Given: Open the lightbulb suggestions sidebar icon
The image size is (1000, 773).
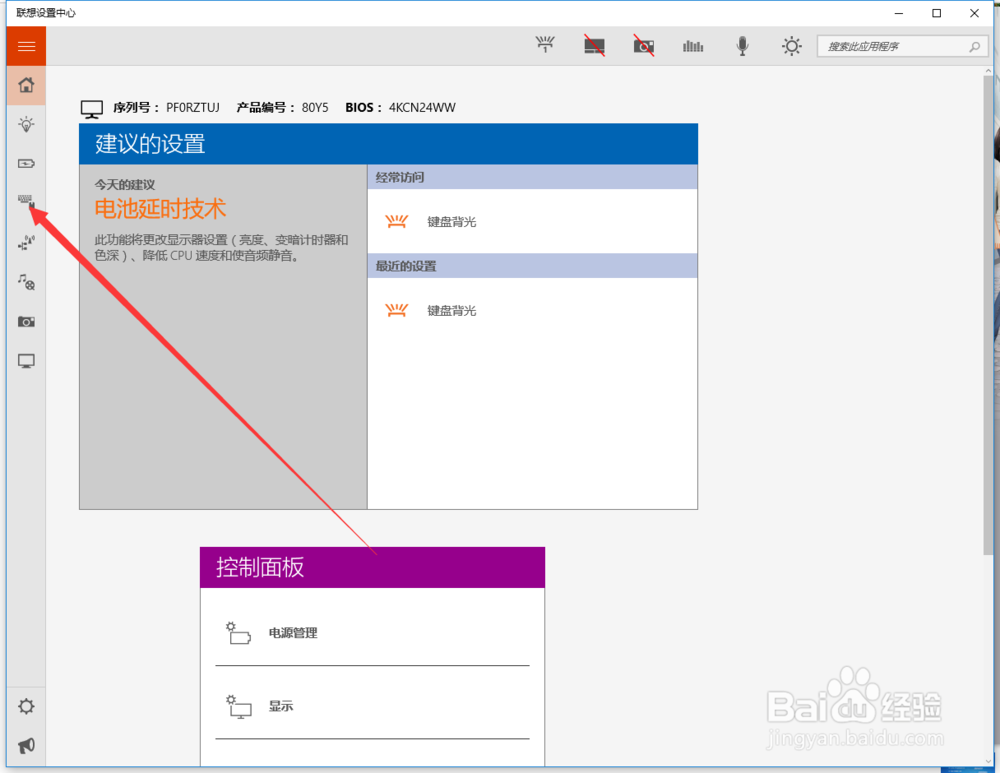Looking at the screenshot, I should tap(26, 124).
